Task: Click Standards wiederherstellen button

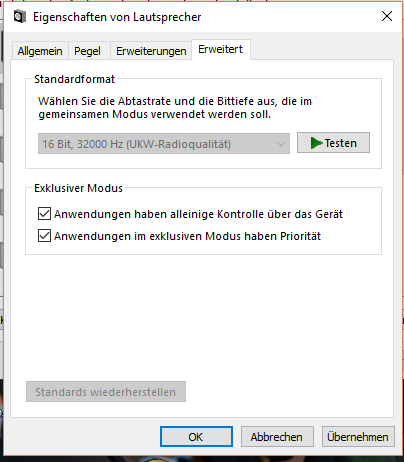Action: (106, 392)
